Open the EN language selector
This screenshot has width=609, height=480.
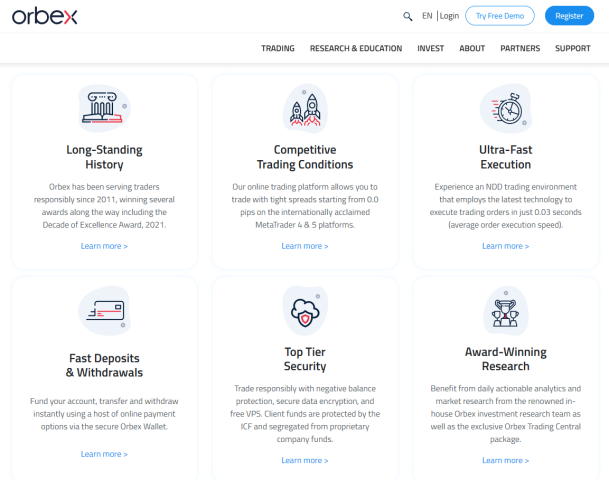pyautogui.click(x=427, y=16)
